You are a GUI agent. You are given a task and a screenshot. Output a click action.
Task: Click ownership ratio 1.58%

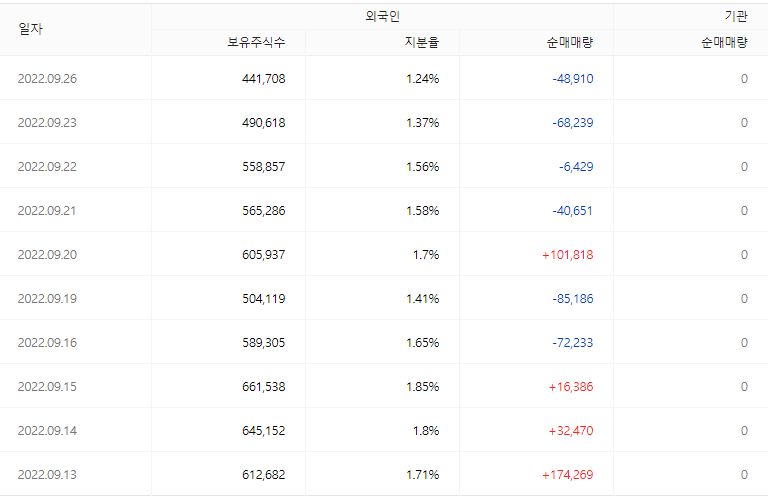tap(423, 211)
